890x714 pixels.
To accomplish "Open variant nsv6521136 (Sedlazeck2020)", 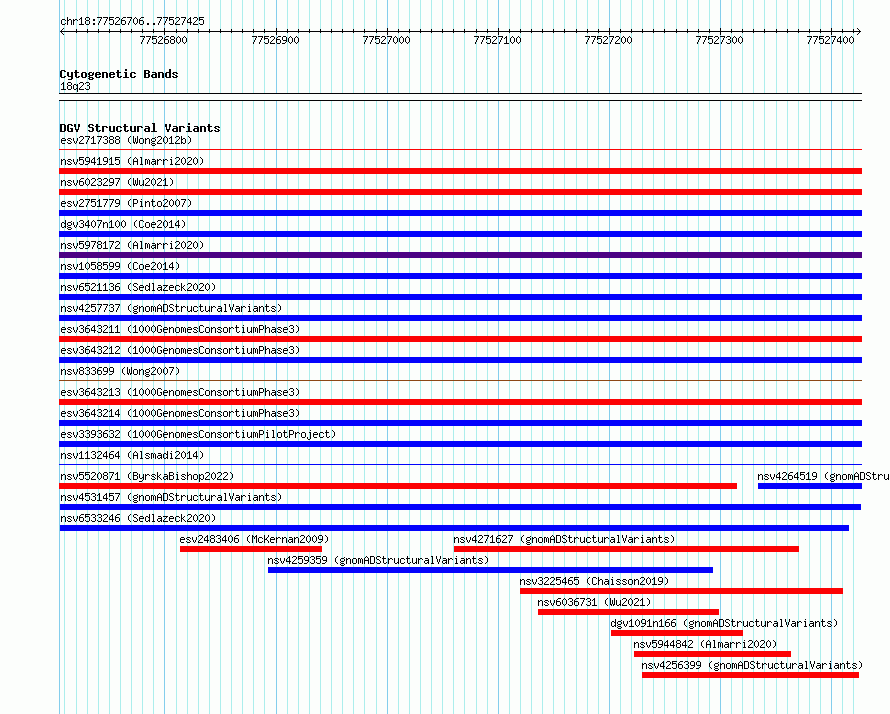I will click(x=138, y=287).
